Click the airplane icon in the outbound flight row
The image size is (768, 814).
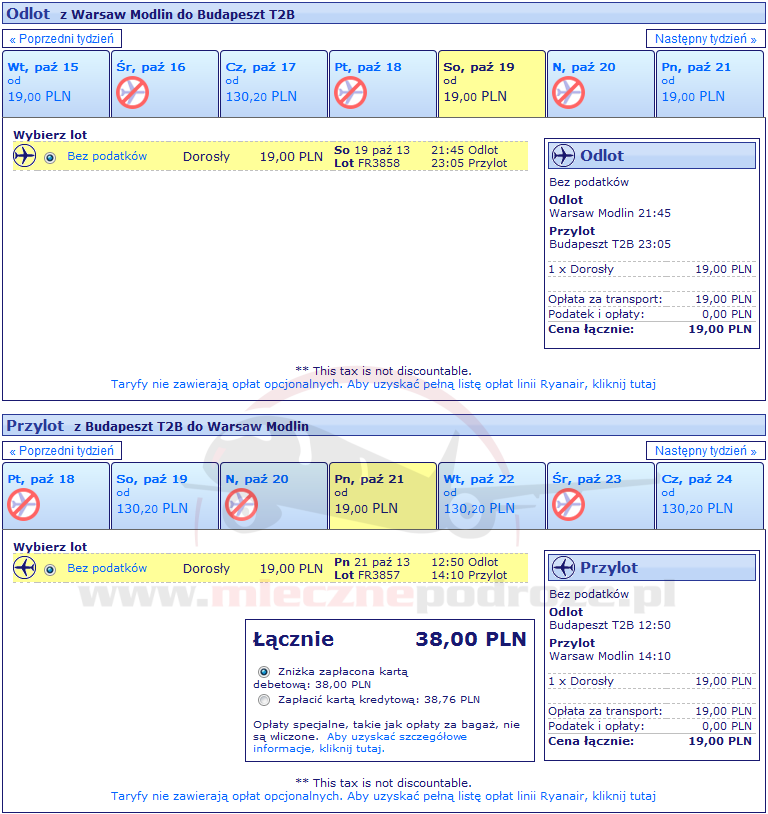click(x=25, y=156)
